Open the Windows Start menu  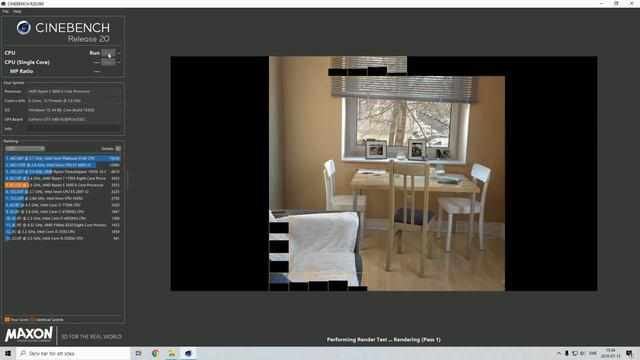(8, 353)
